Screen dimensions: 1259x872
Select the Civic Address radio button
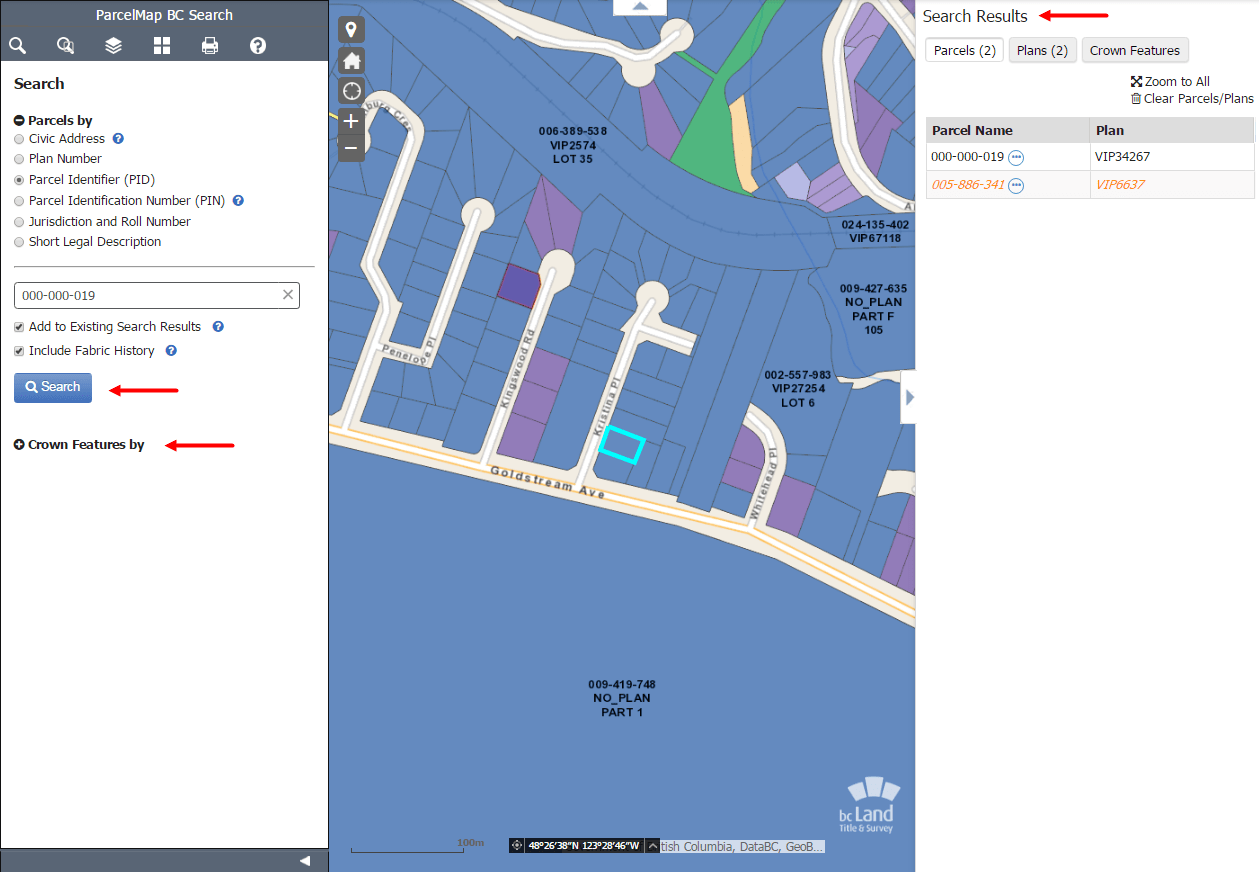pyautogui.click(x=18, y=138)
